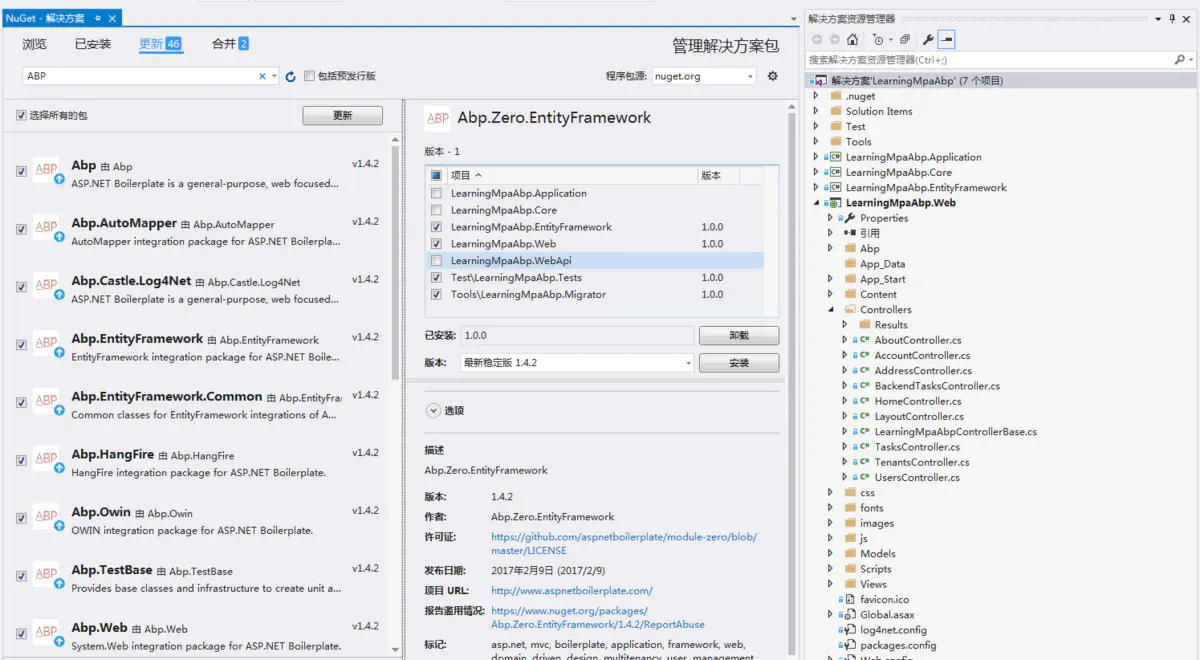Clear the ABP search text
1200x660 pixels.
263,76
